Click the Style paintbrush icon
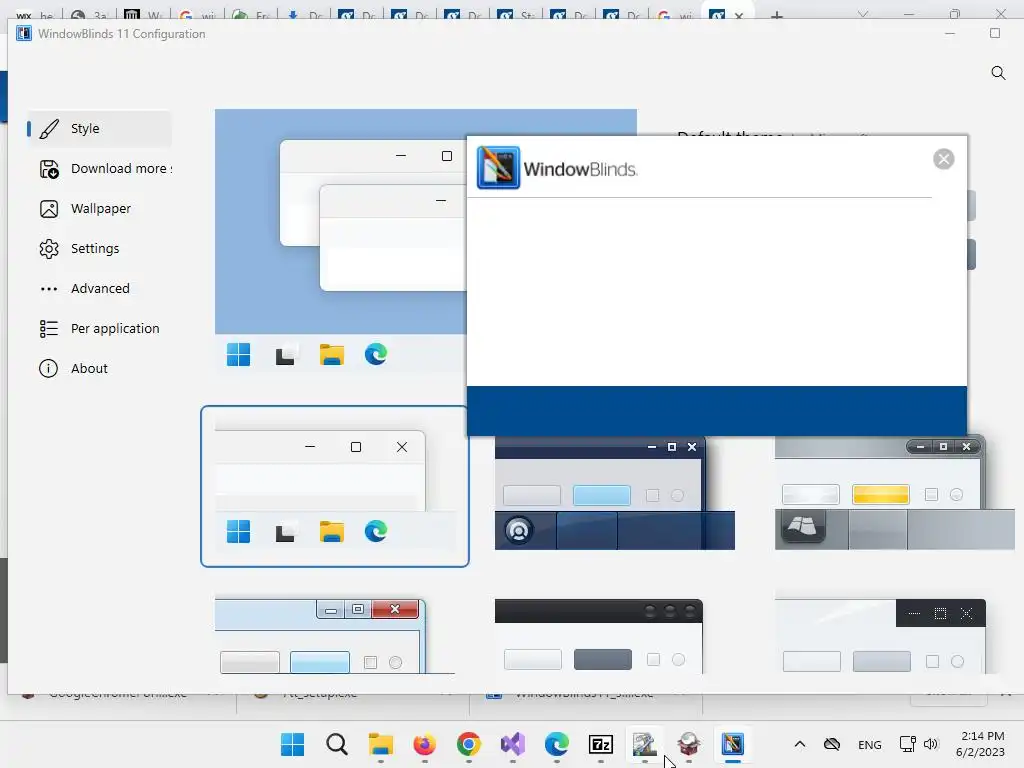 49,129
